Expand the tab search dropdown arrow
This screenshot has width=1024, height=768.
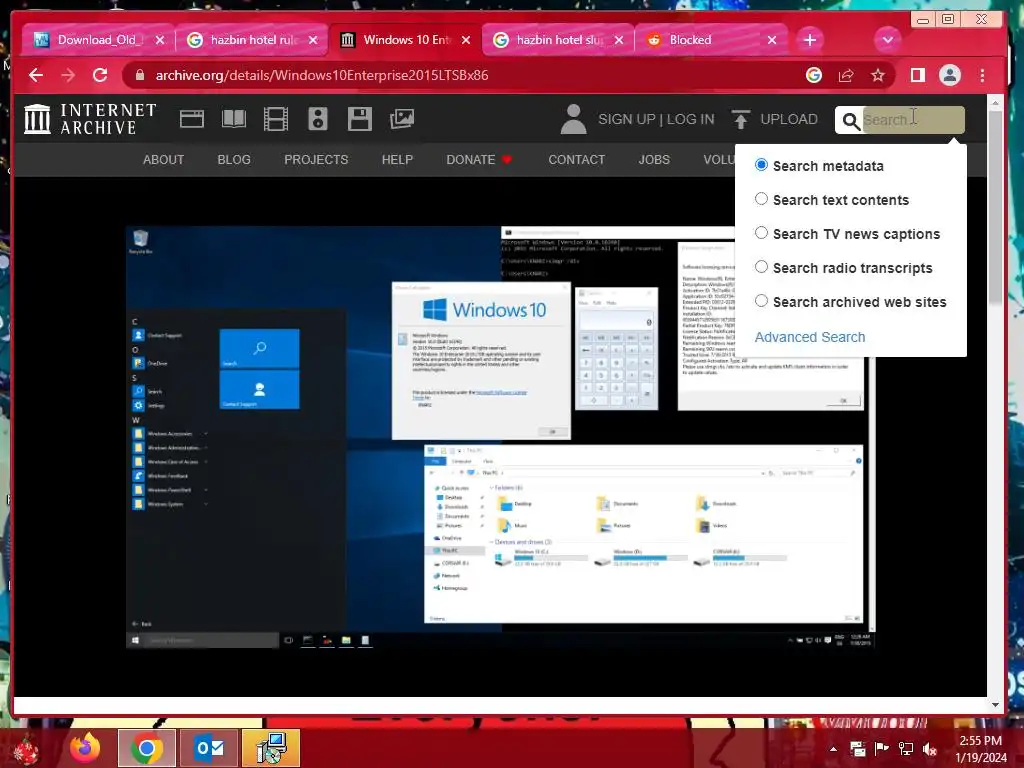[888, 40]
